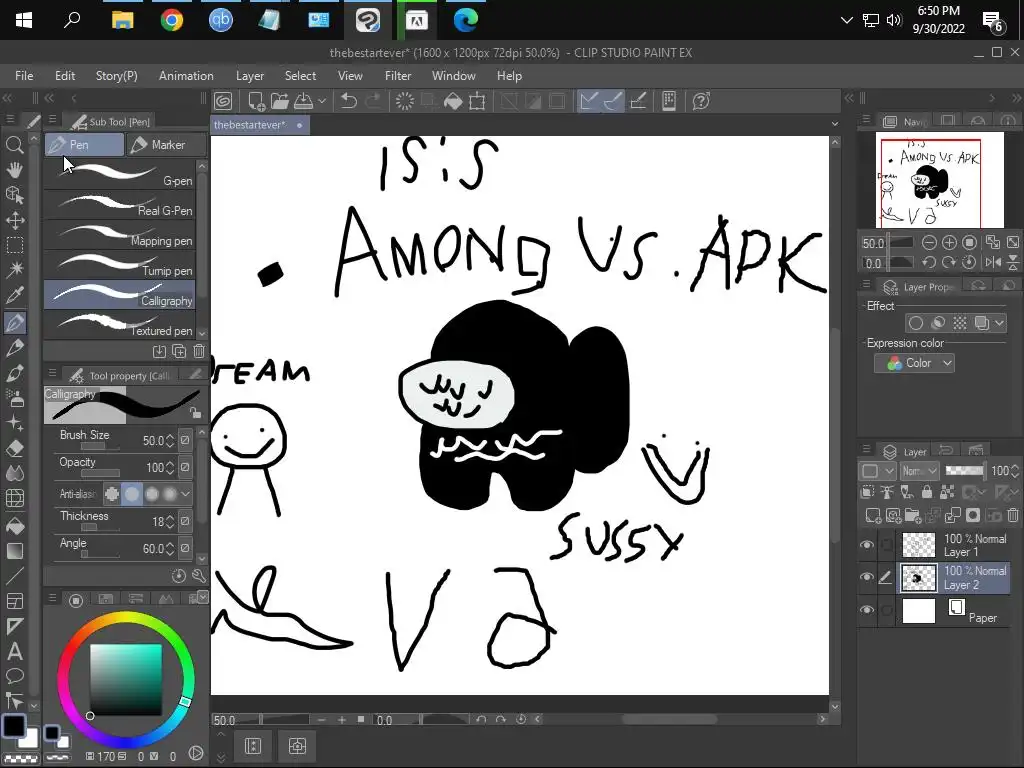Select the Balloon speech bubble tool
Viewport: 1024px width, 768px height.
click(x=14, y=676)
